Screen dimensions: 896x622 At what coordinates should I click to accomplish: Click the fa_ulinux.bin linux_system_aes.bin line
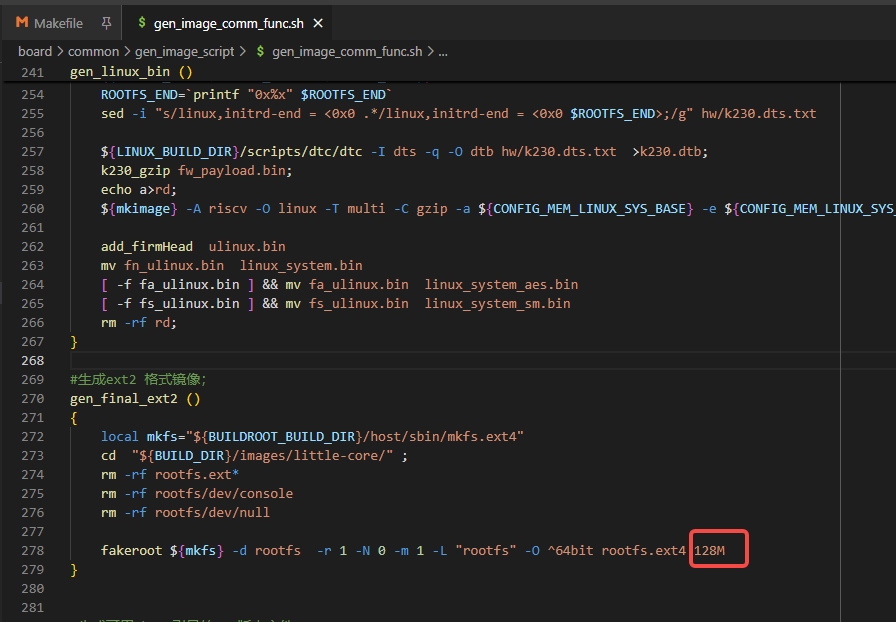[339, 285]
